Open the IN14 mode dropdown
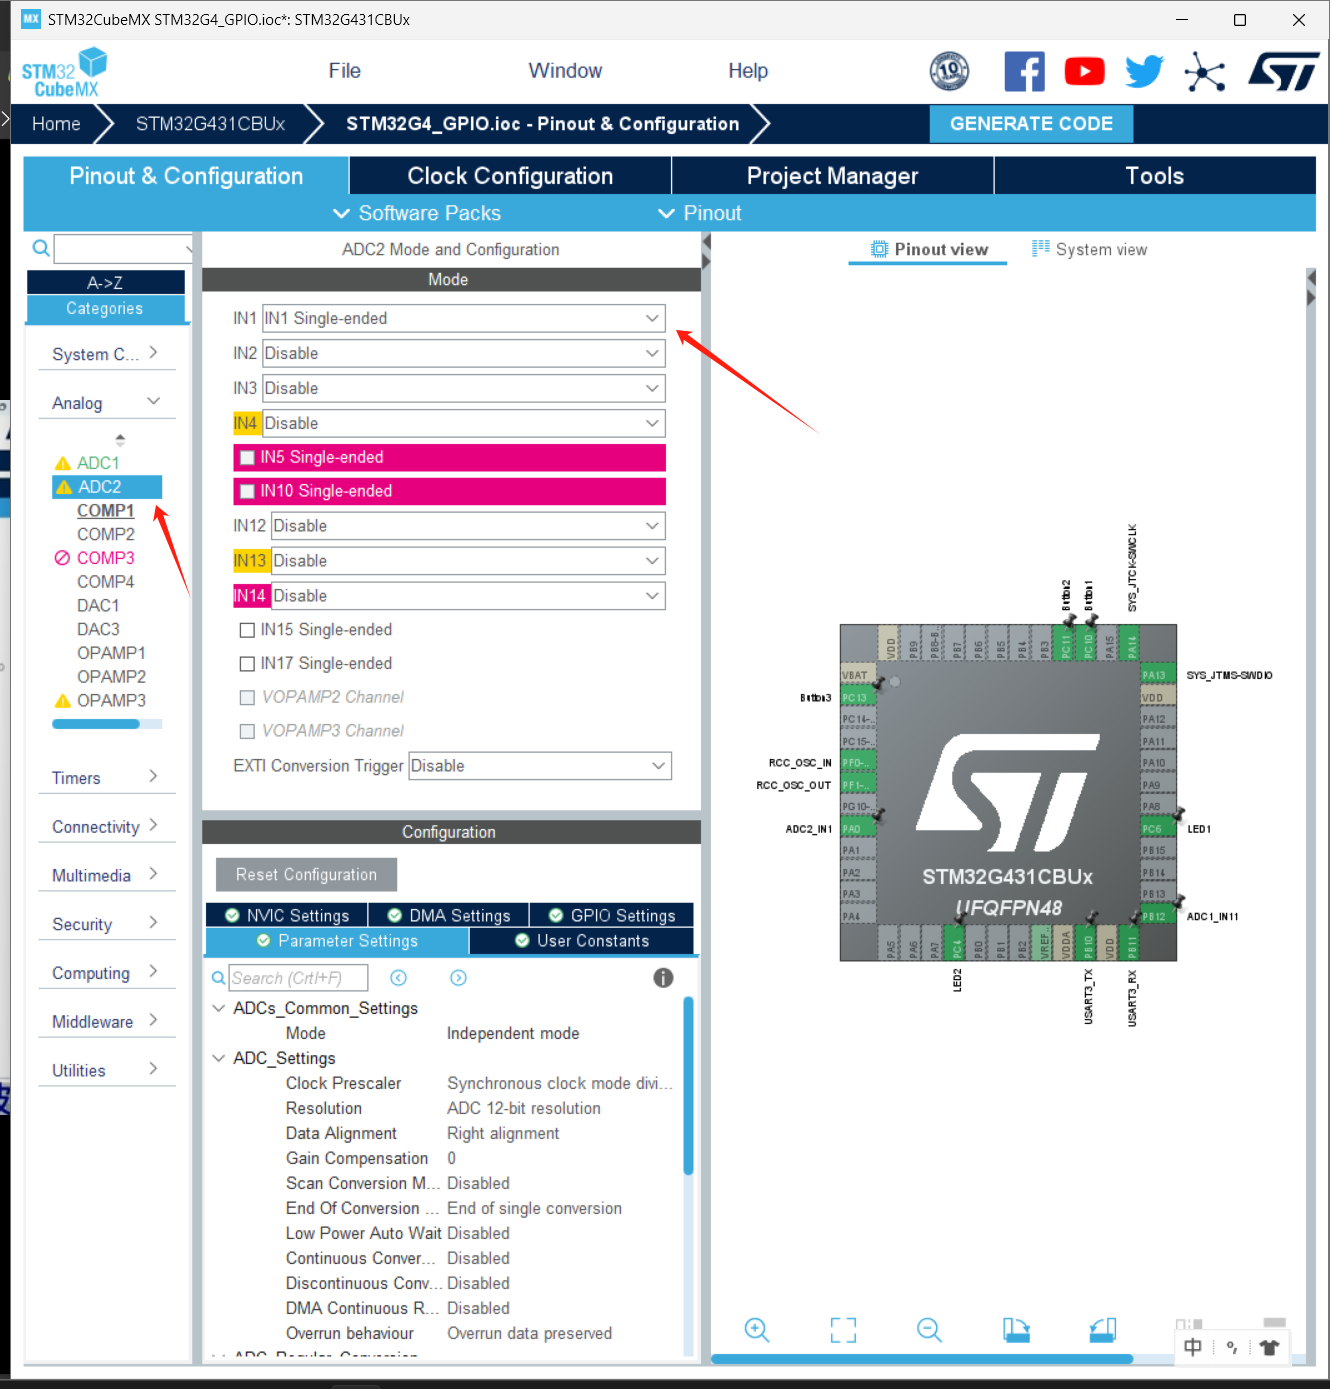Screen dimensions: 1330x1389 click(x=468, y=596)
